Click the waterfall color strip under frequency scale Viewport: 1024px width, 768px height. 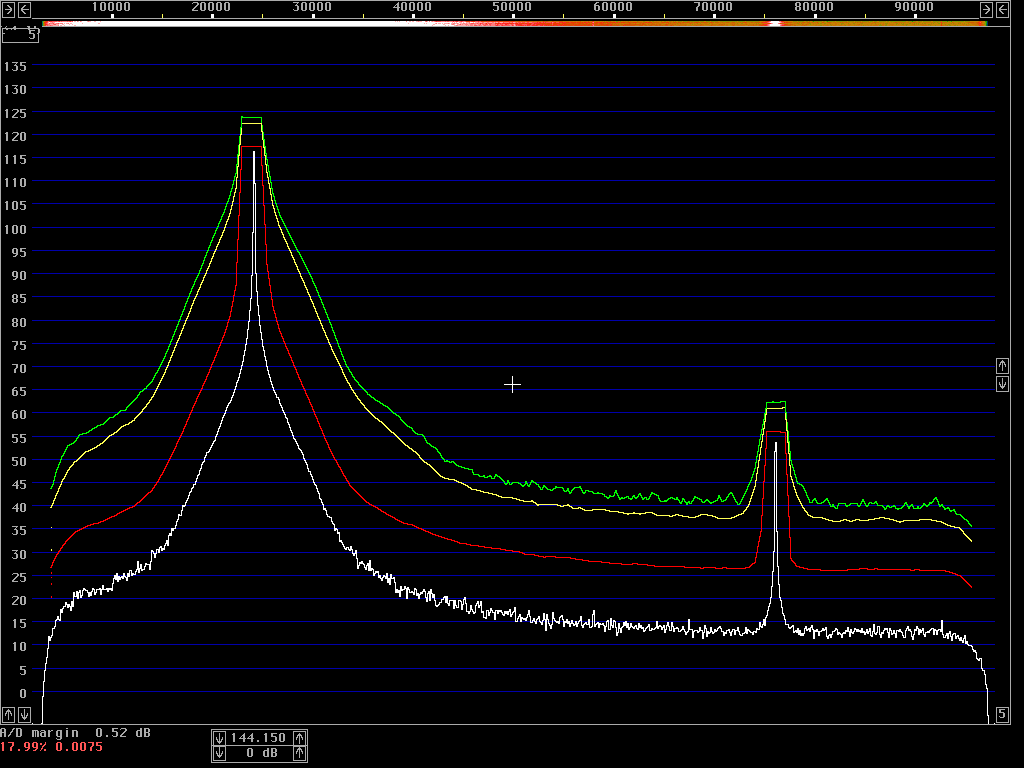pyautogui.click(x=515, y=24)
